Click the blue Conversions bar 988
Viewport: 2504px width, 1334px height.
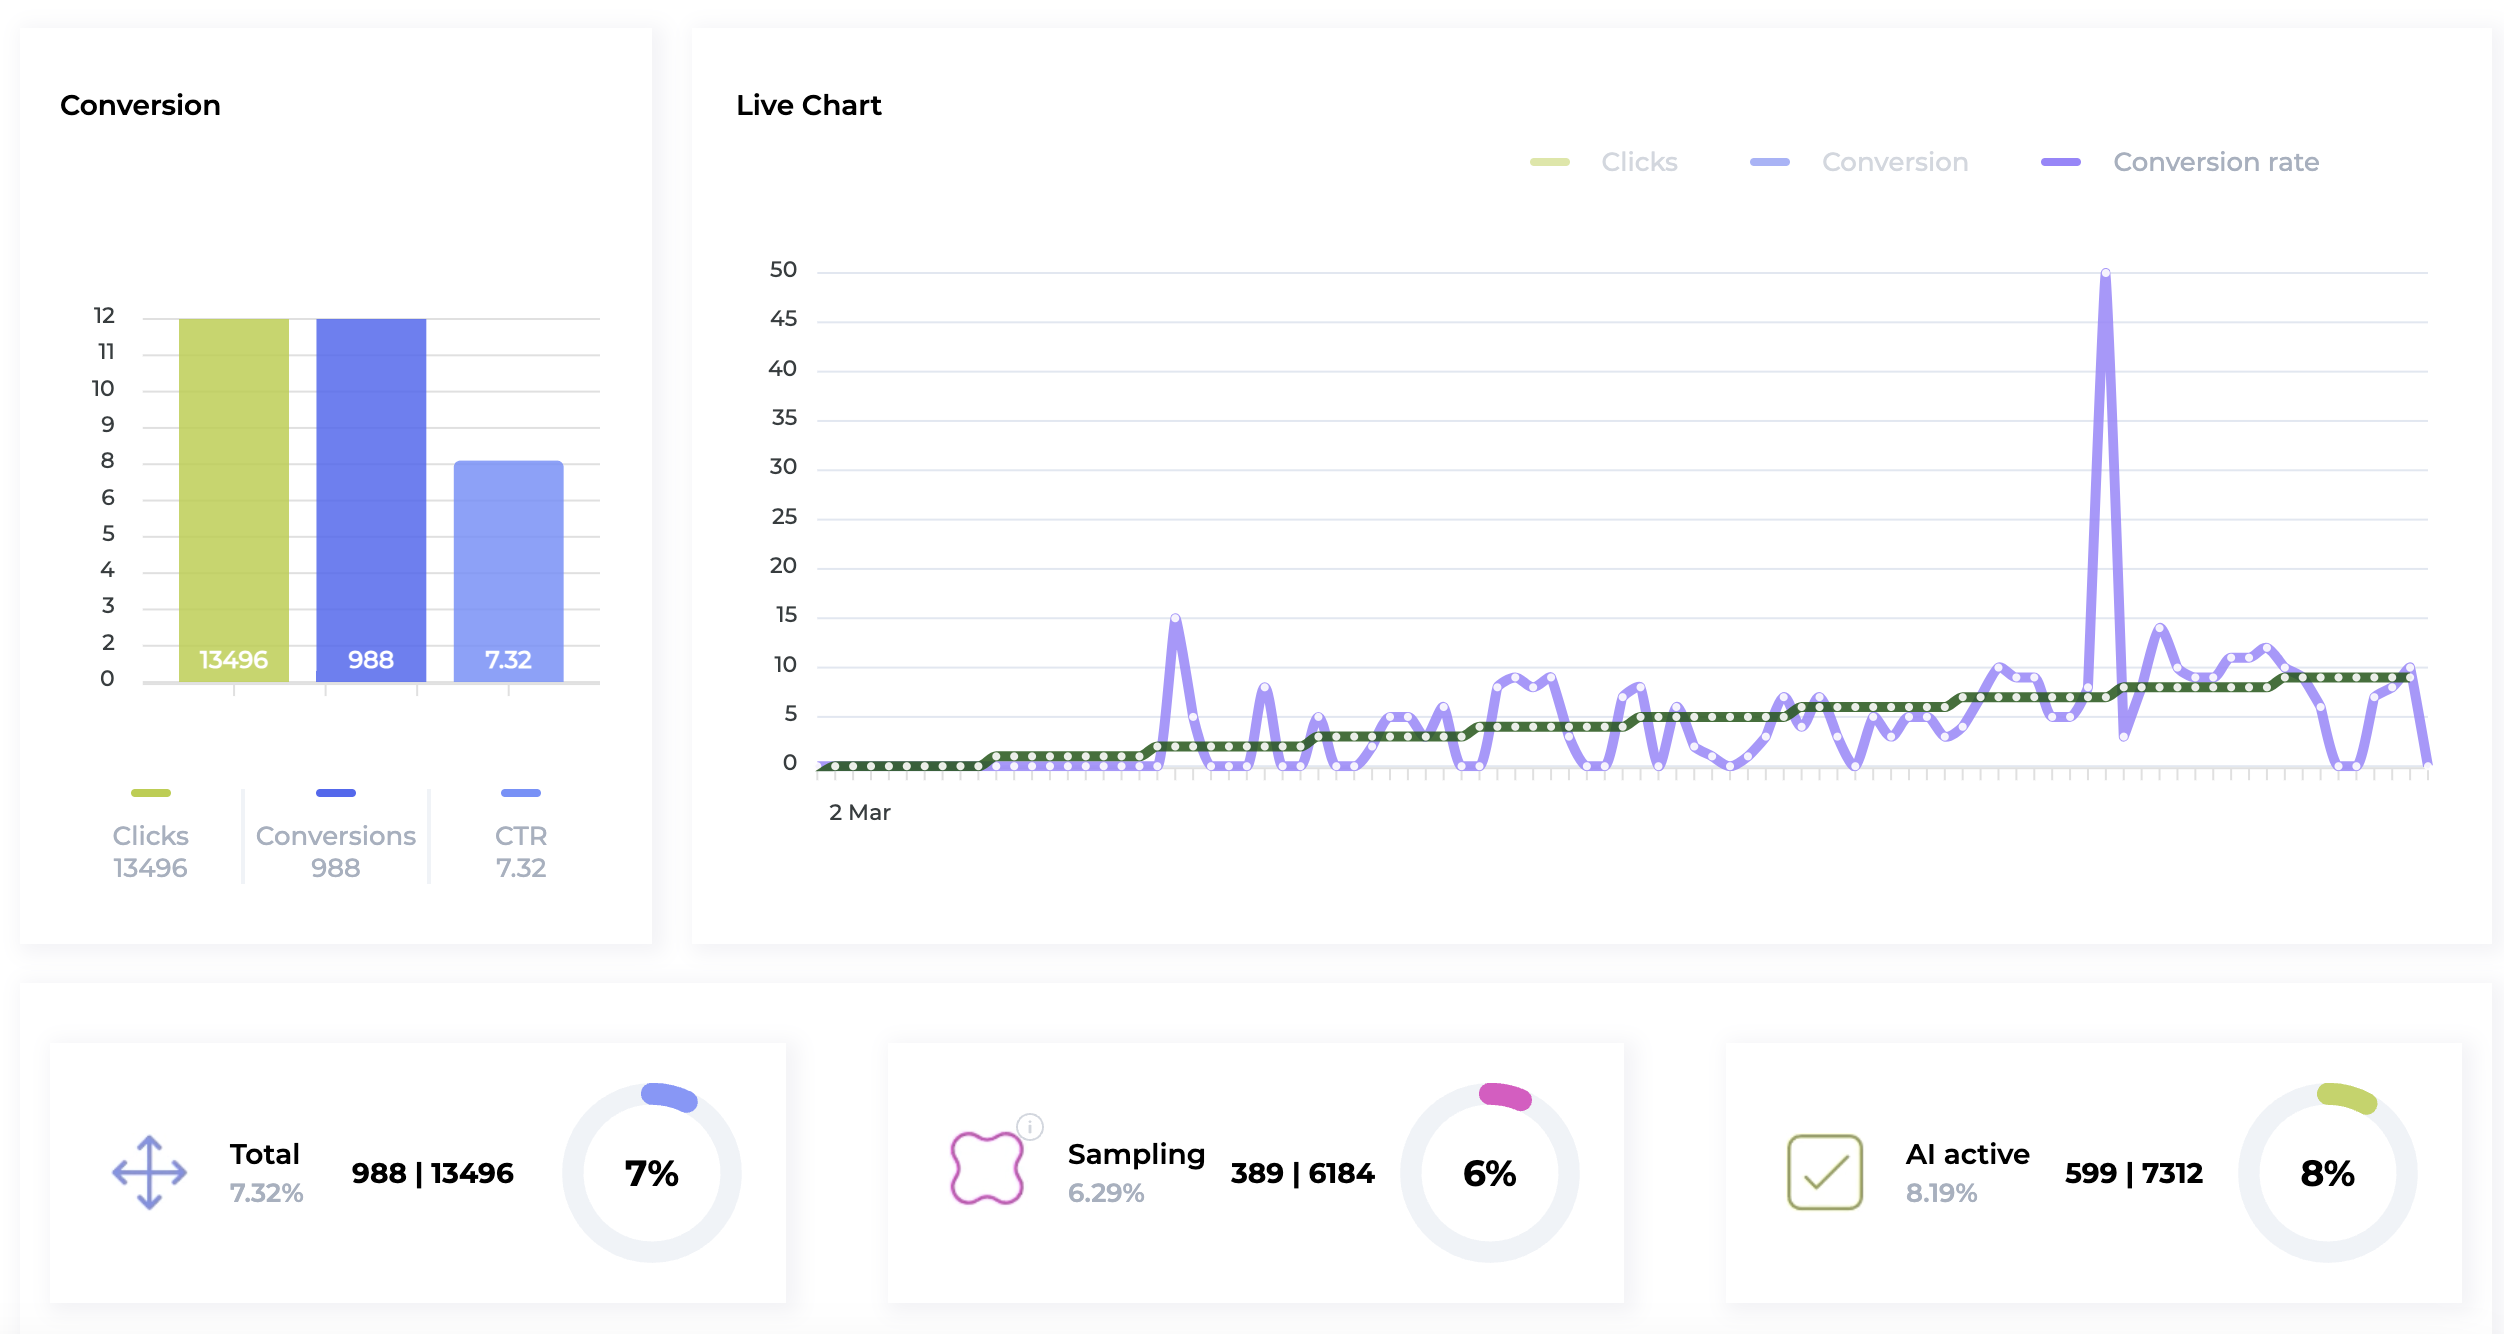click(371, 500)
